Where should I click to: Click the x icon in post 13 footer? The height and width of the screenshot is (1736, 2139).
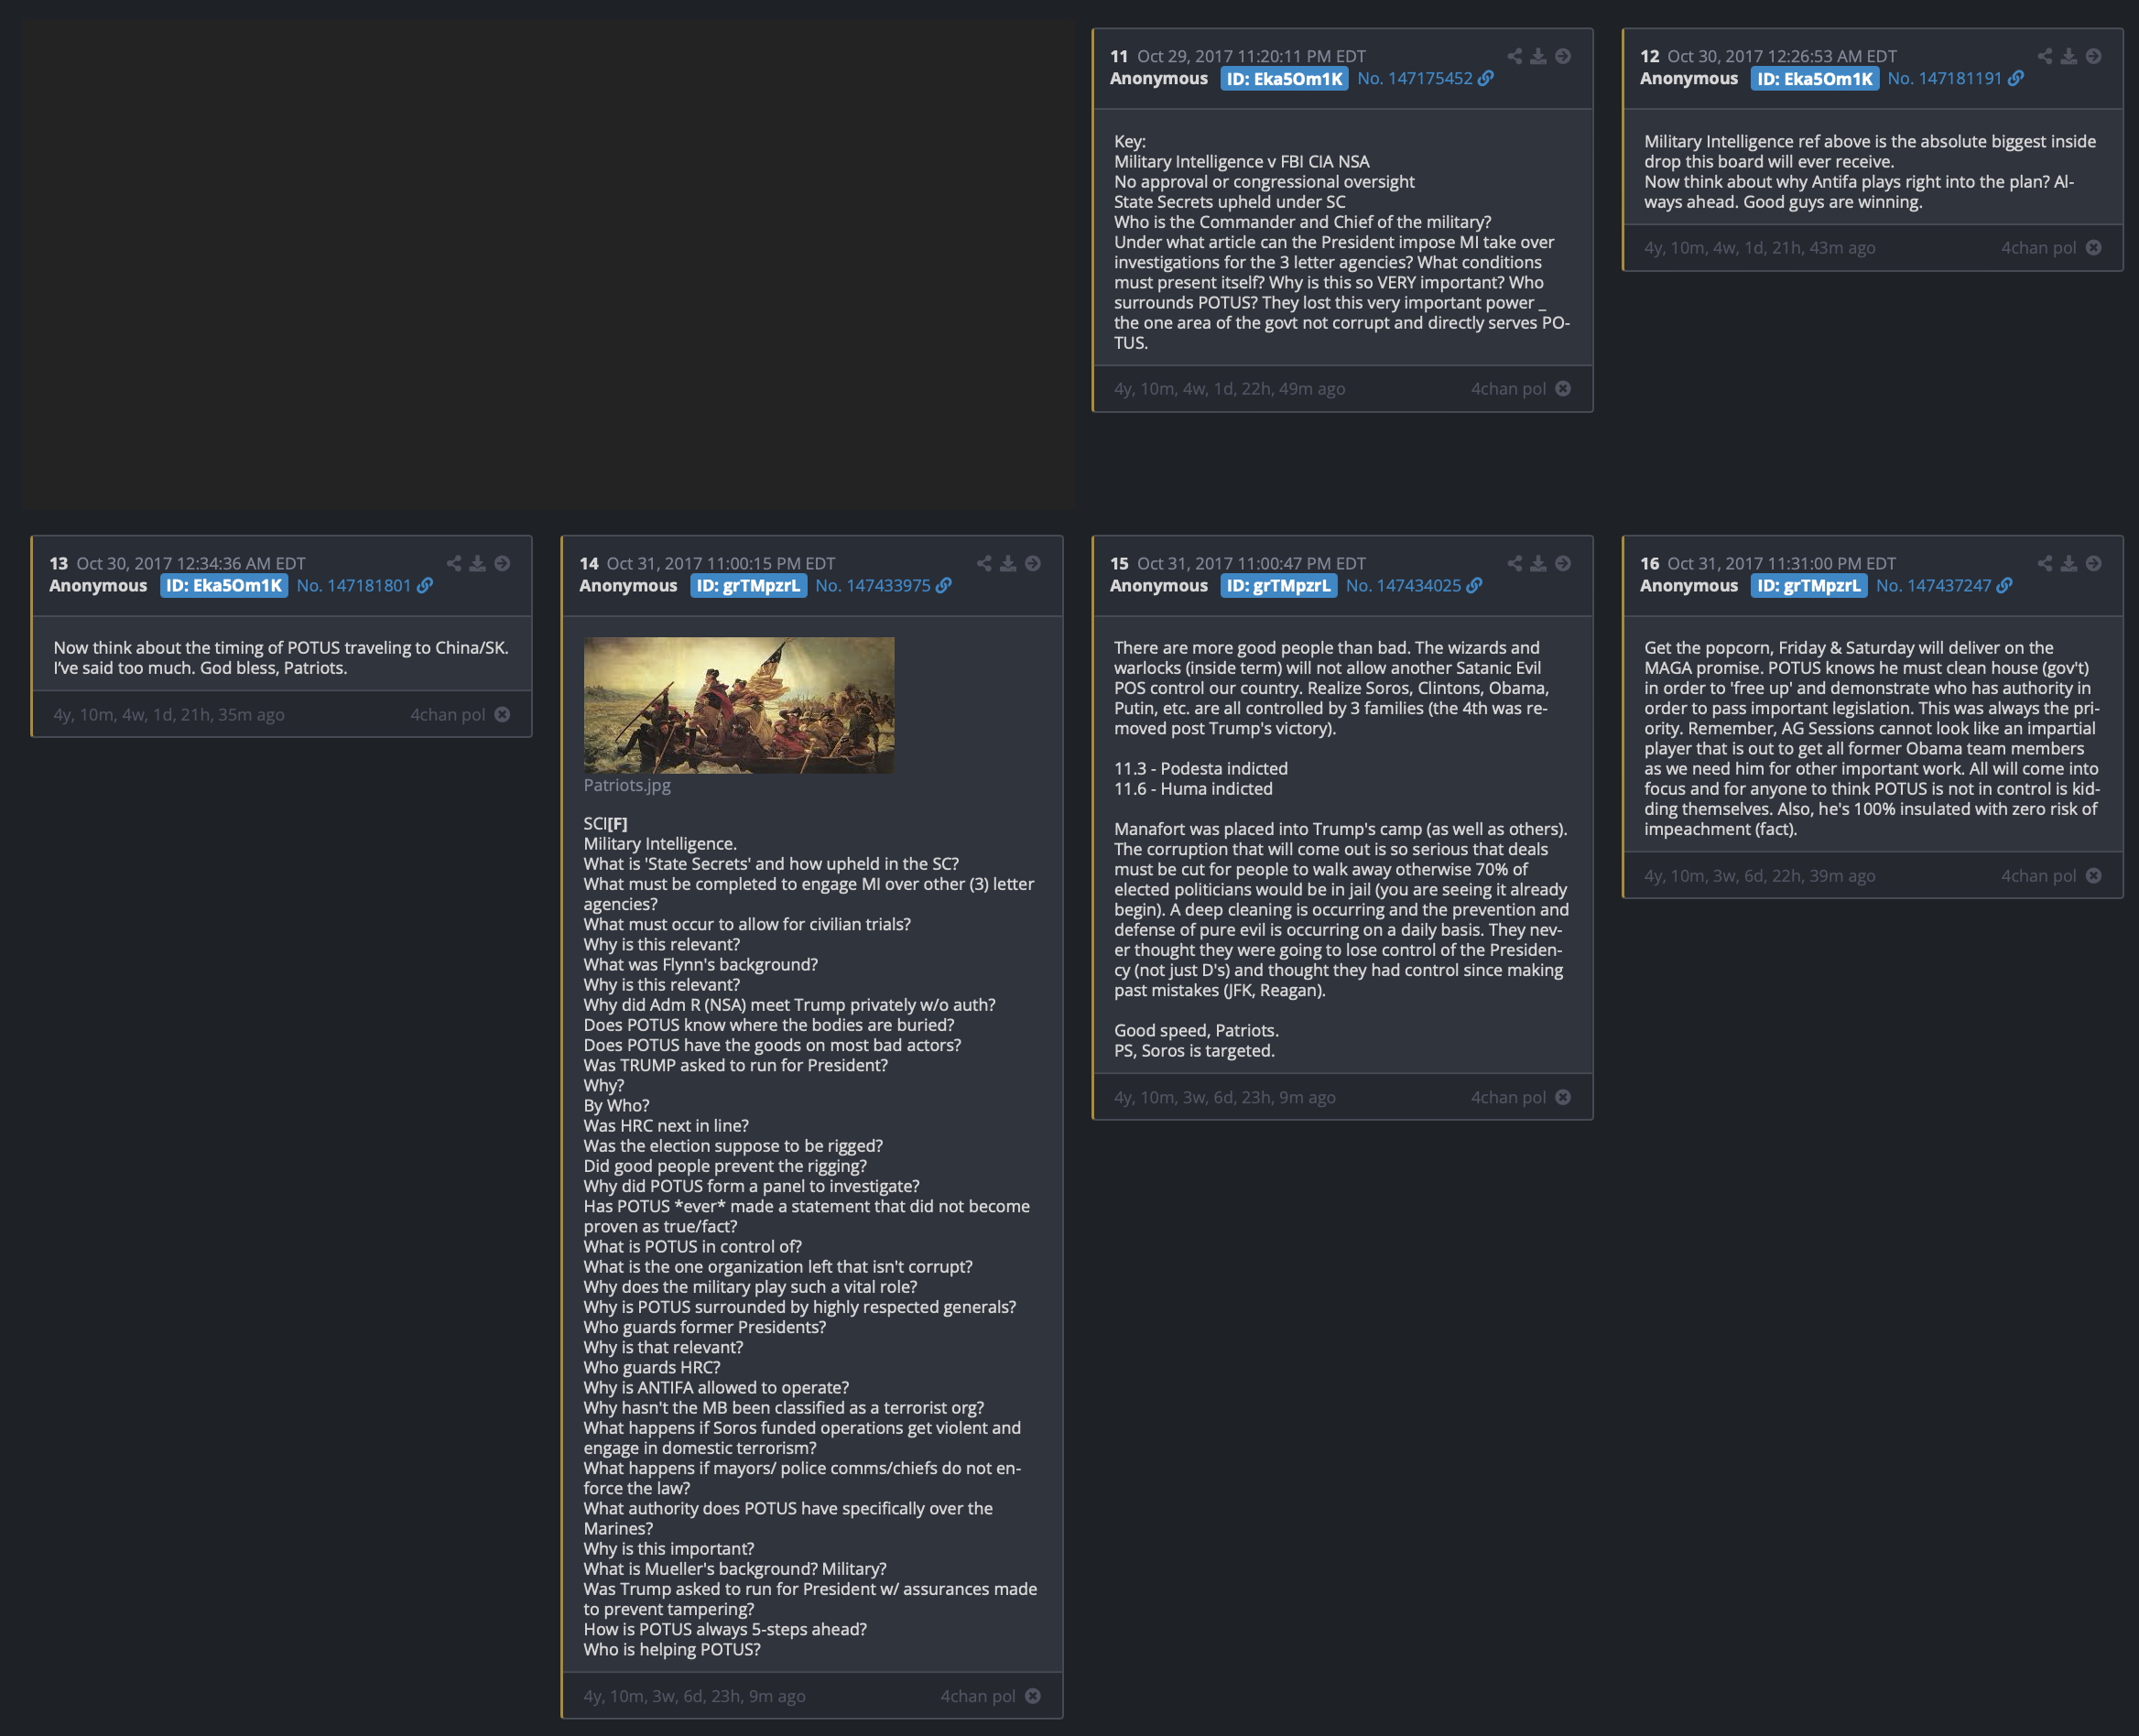(502, 714)
